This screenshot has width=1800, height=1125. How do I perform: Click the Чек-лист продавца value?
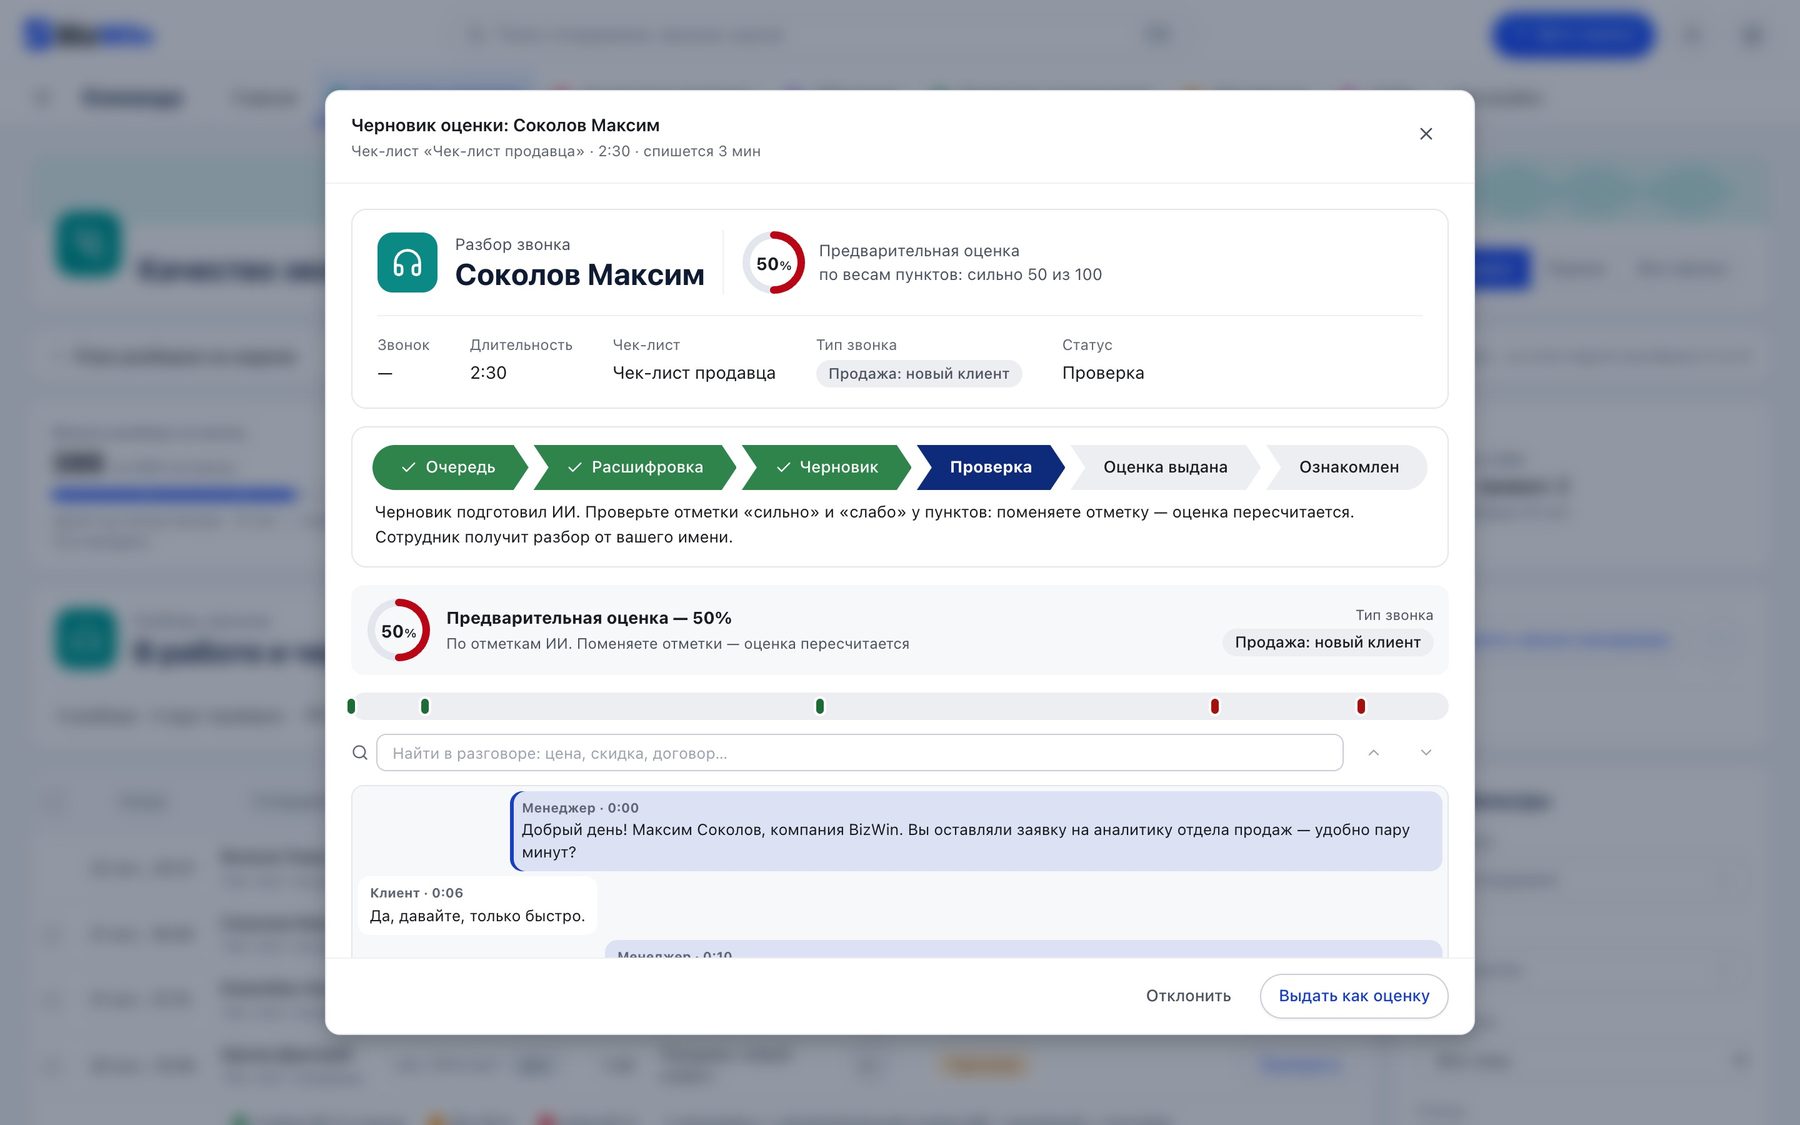[694, 373]
